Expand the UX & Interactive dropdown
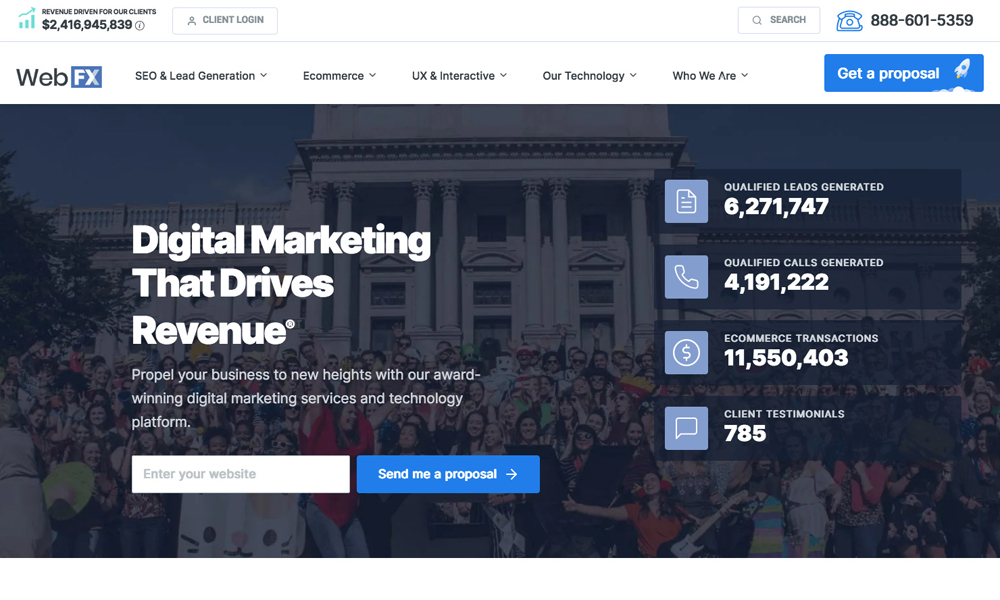The height and width of the screenshot is (600, 1000). pos(459,76)
